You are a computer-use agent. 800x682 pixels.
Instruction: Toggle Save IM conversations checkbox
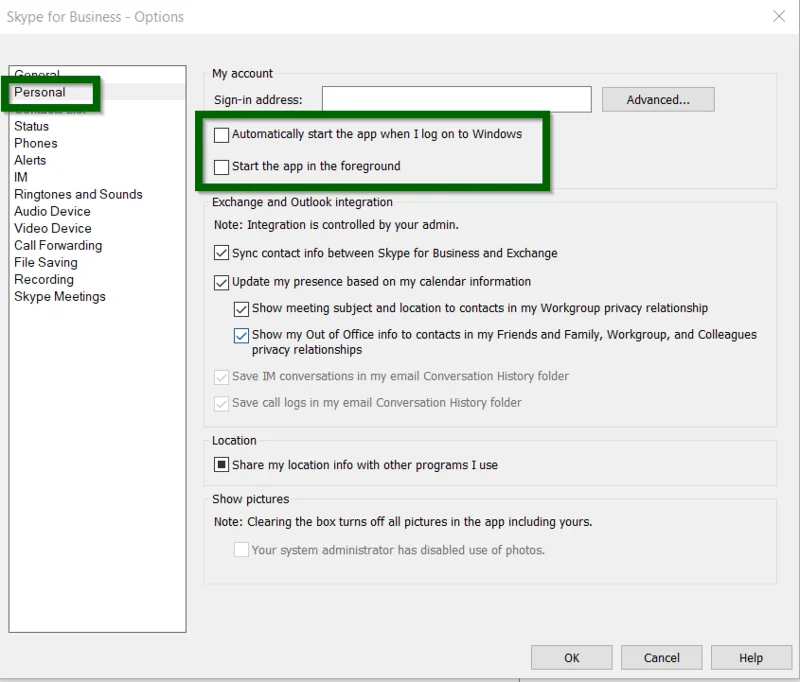click(221, 377)
